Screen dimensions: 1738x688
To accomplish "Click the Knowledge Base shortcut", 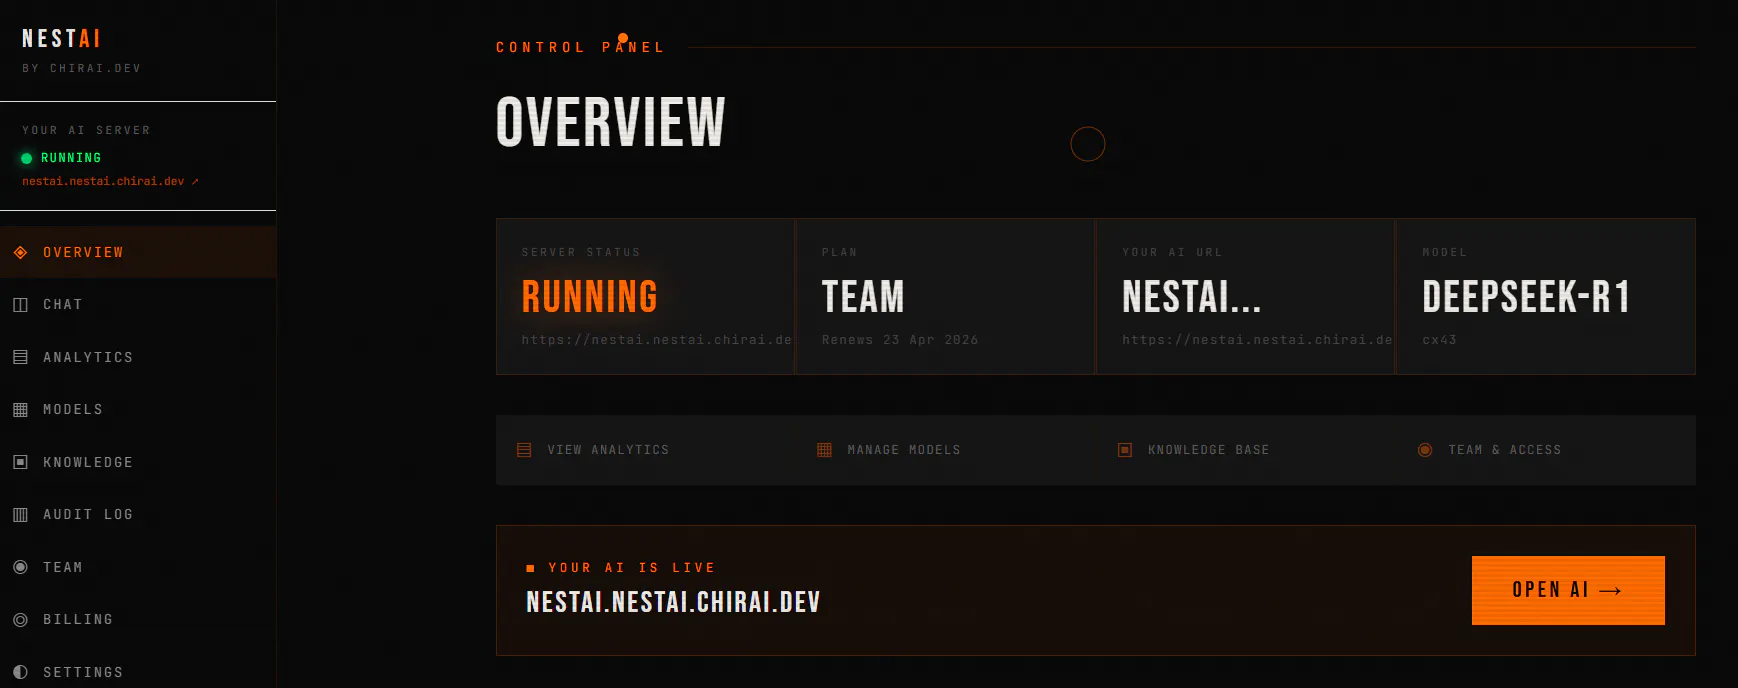I will 1246,450.
